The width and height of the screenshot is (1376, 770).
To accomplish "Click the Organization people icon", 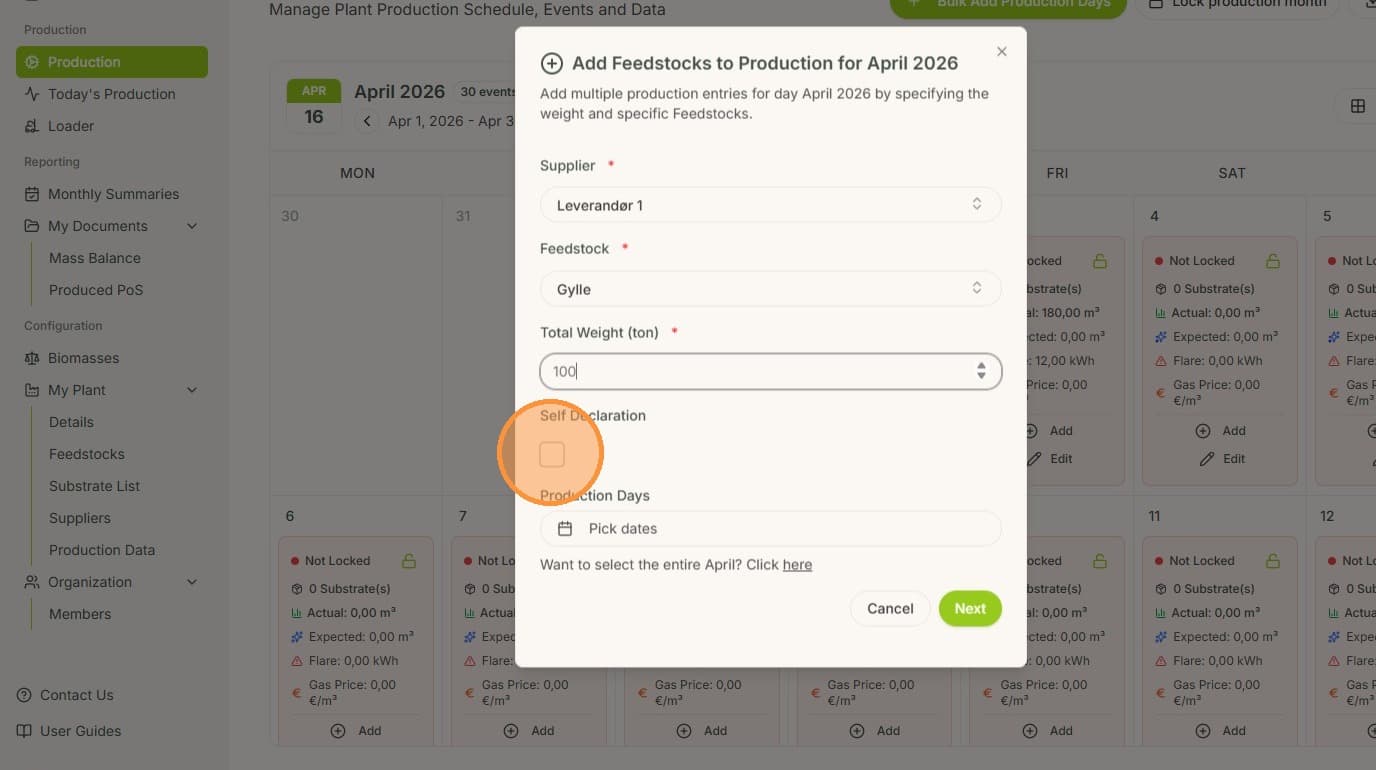I will tap(32, 582).
